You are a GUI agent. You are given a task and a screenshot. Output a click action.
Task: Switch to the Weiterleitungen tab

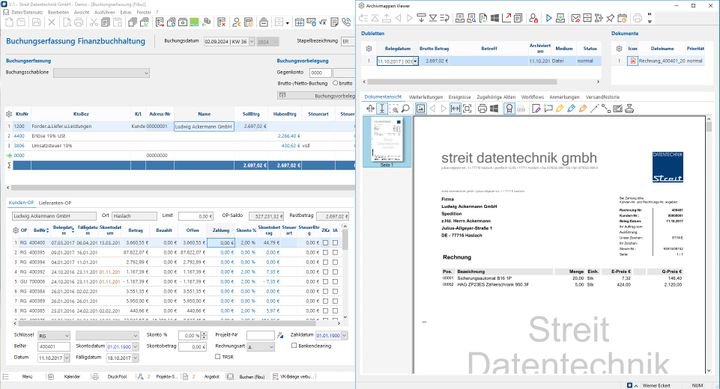(x=426, y=97)
